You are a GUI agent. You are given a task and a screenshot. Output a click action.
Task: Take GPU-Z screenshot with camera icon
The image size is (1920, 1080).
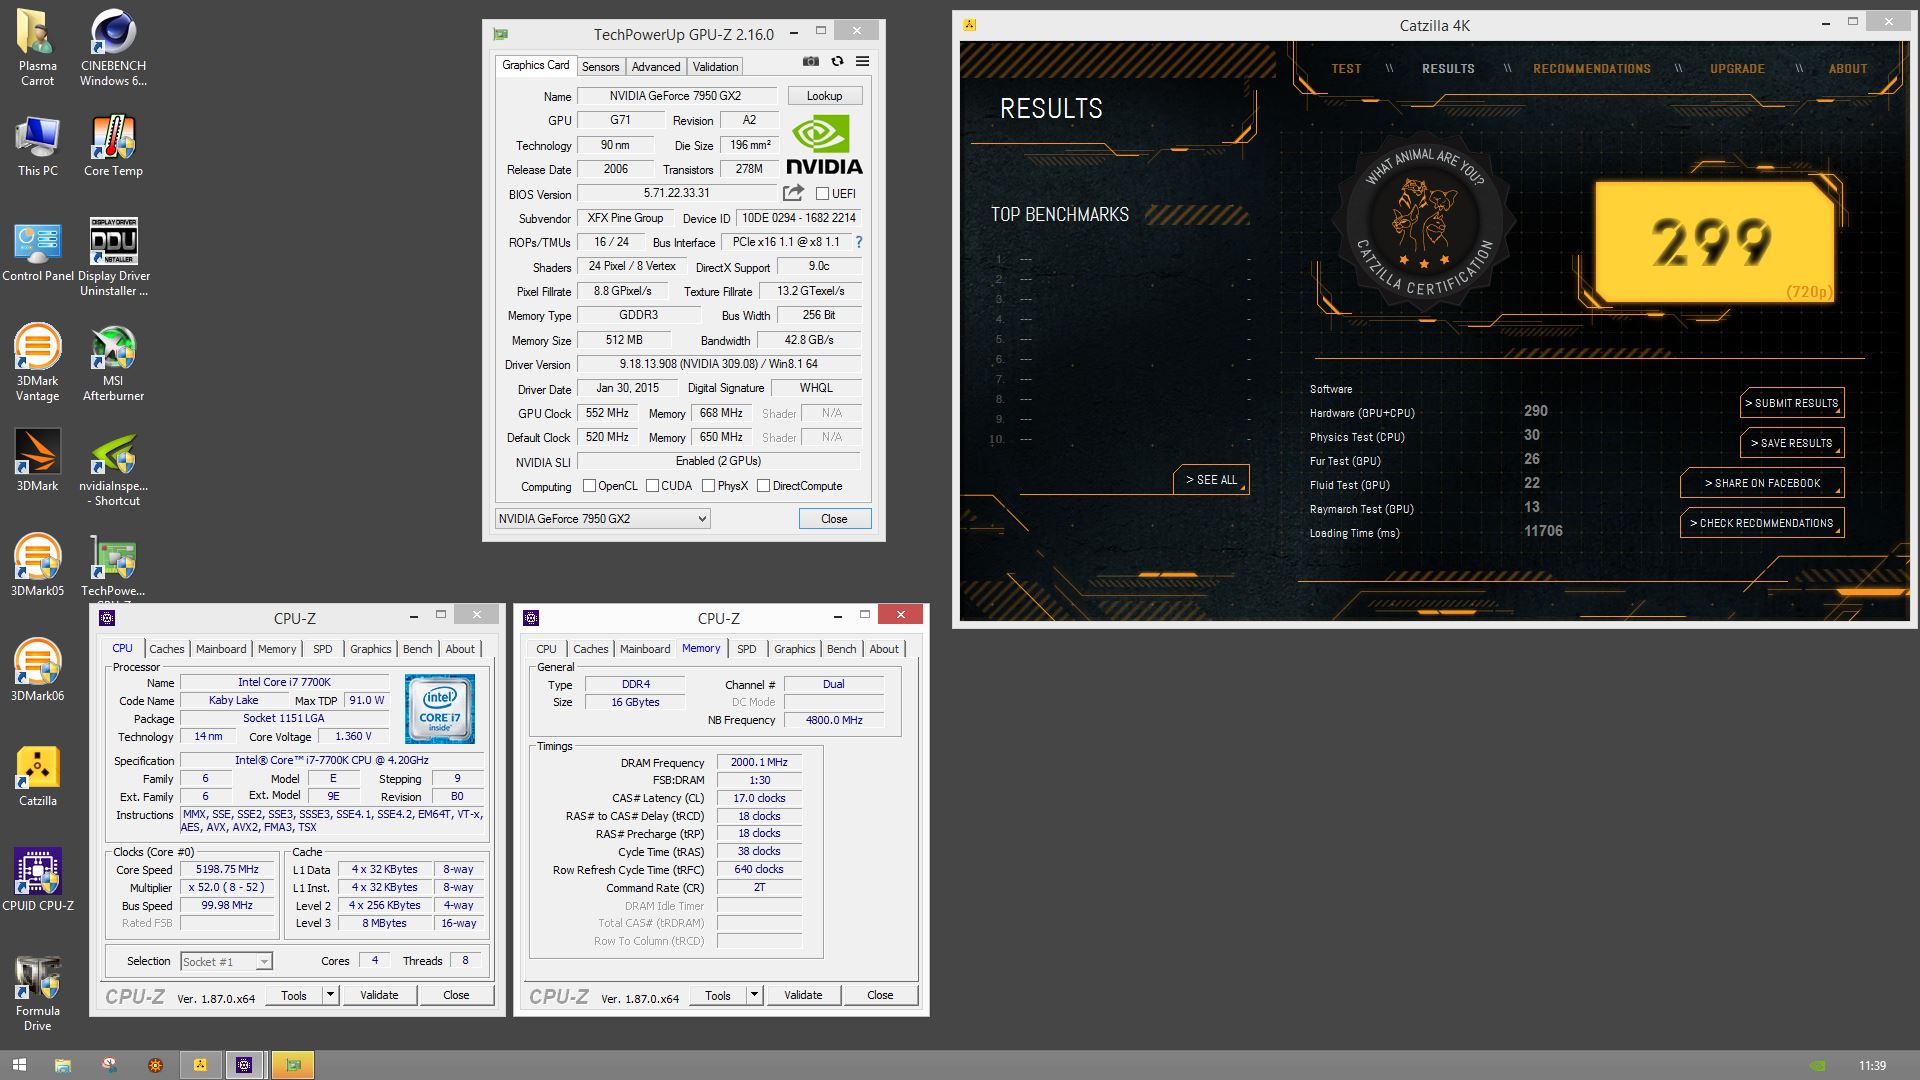[x=811, y=62]
